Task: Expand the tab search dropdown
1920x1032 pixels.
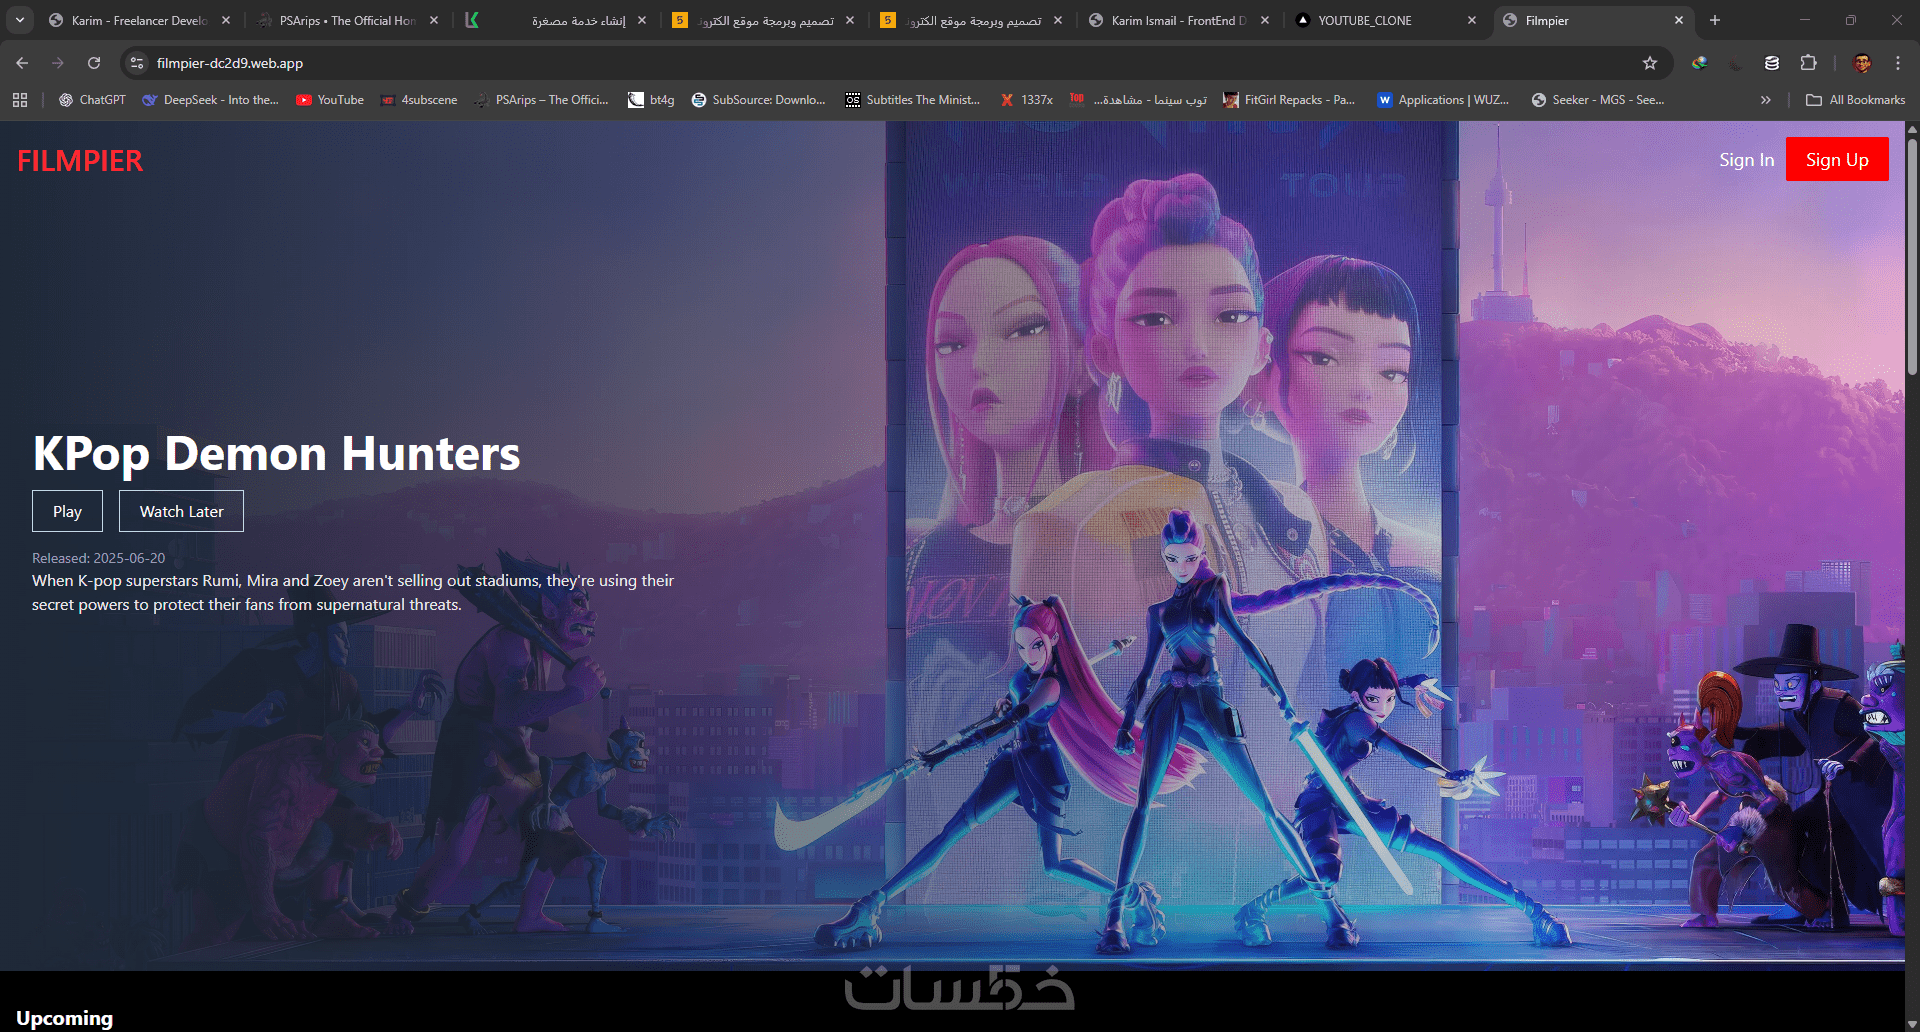Action: point(20,20)
